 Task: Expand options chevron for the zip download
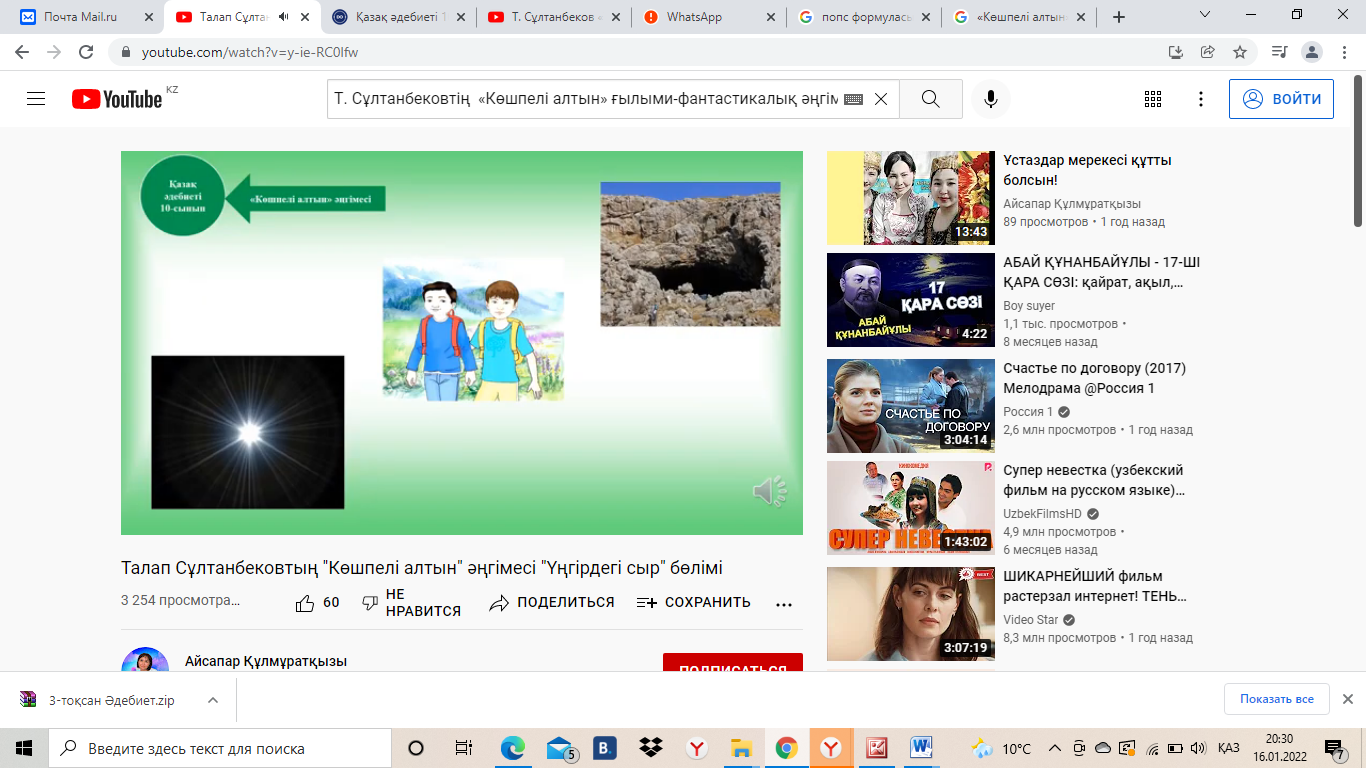coord(212,700)
